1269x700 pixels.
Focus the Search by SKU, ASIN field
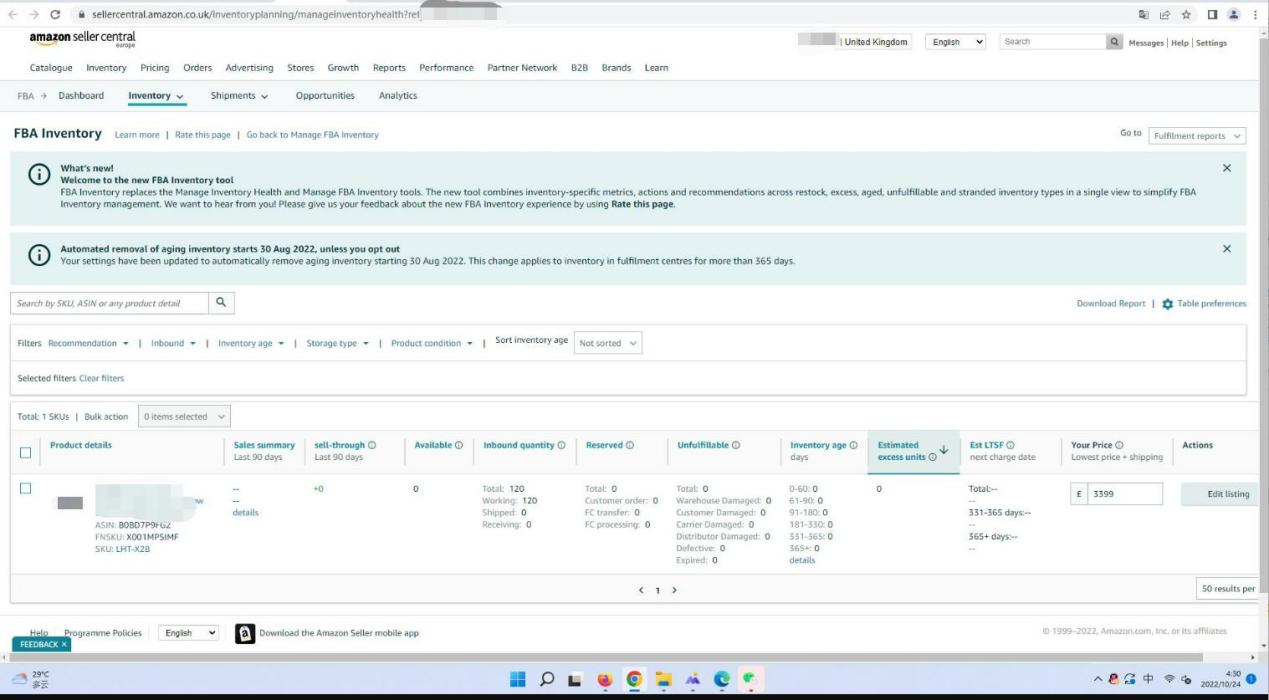[110, 303]
